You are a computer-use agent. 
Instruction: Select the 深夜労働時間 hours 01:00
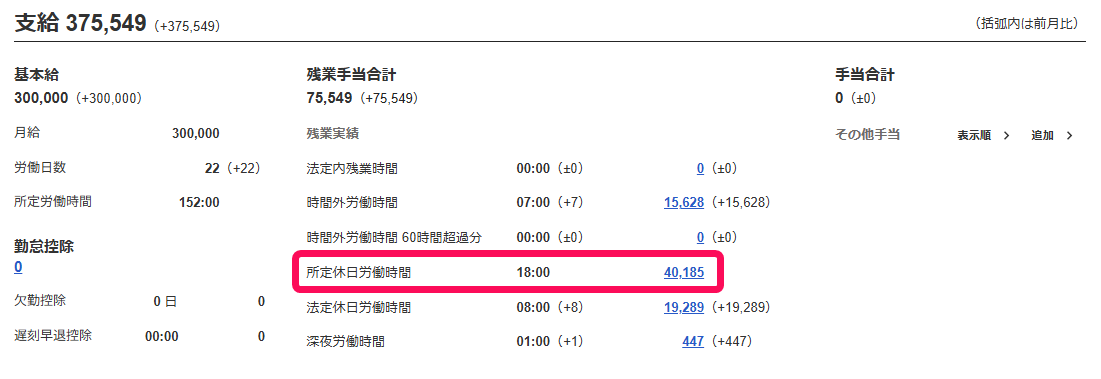click(x=533, y=341)
